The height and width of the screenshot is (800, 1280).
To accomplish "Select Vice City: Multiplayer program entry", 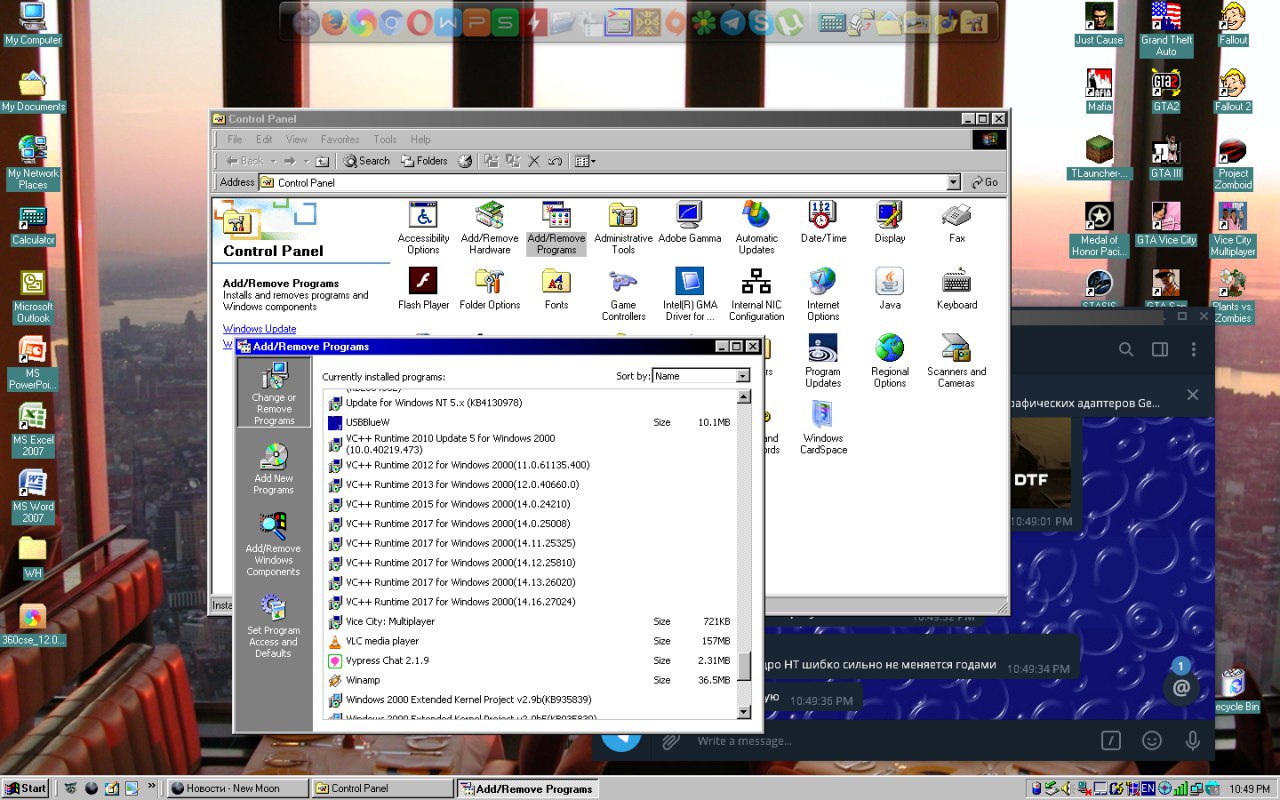I will [530, 621].
